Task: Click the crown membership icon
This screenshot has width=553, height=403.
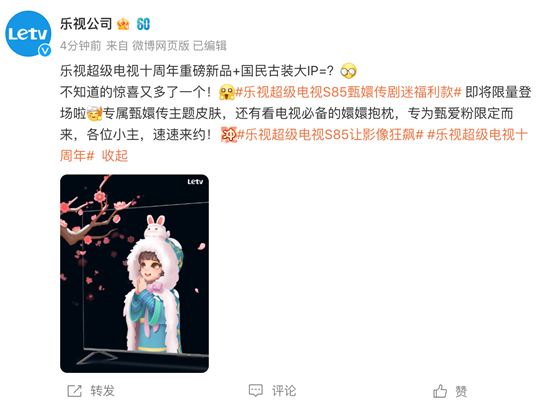Action: click(x=123, y=24)
